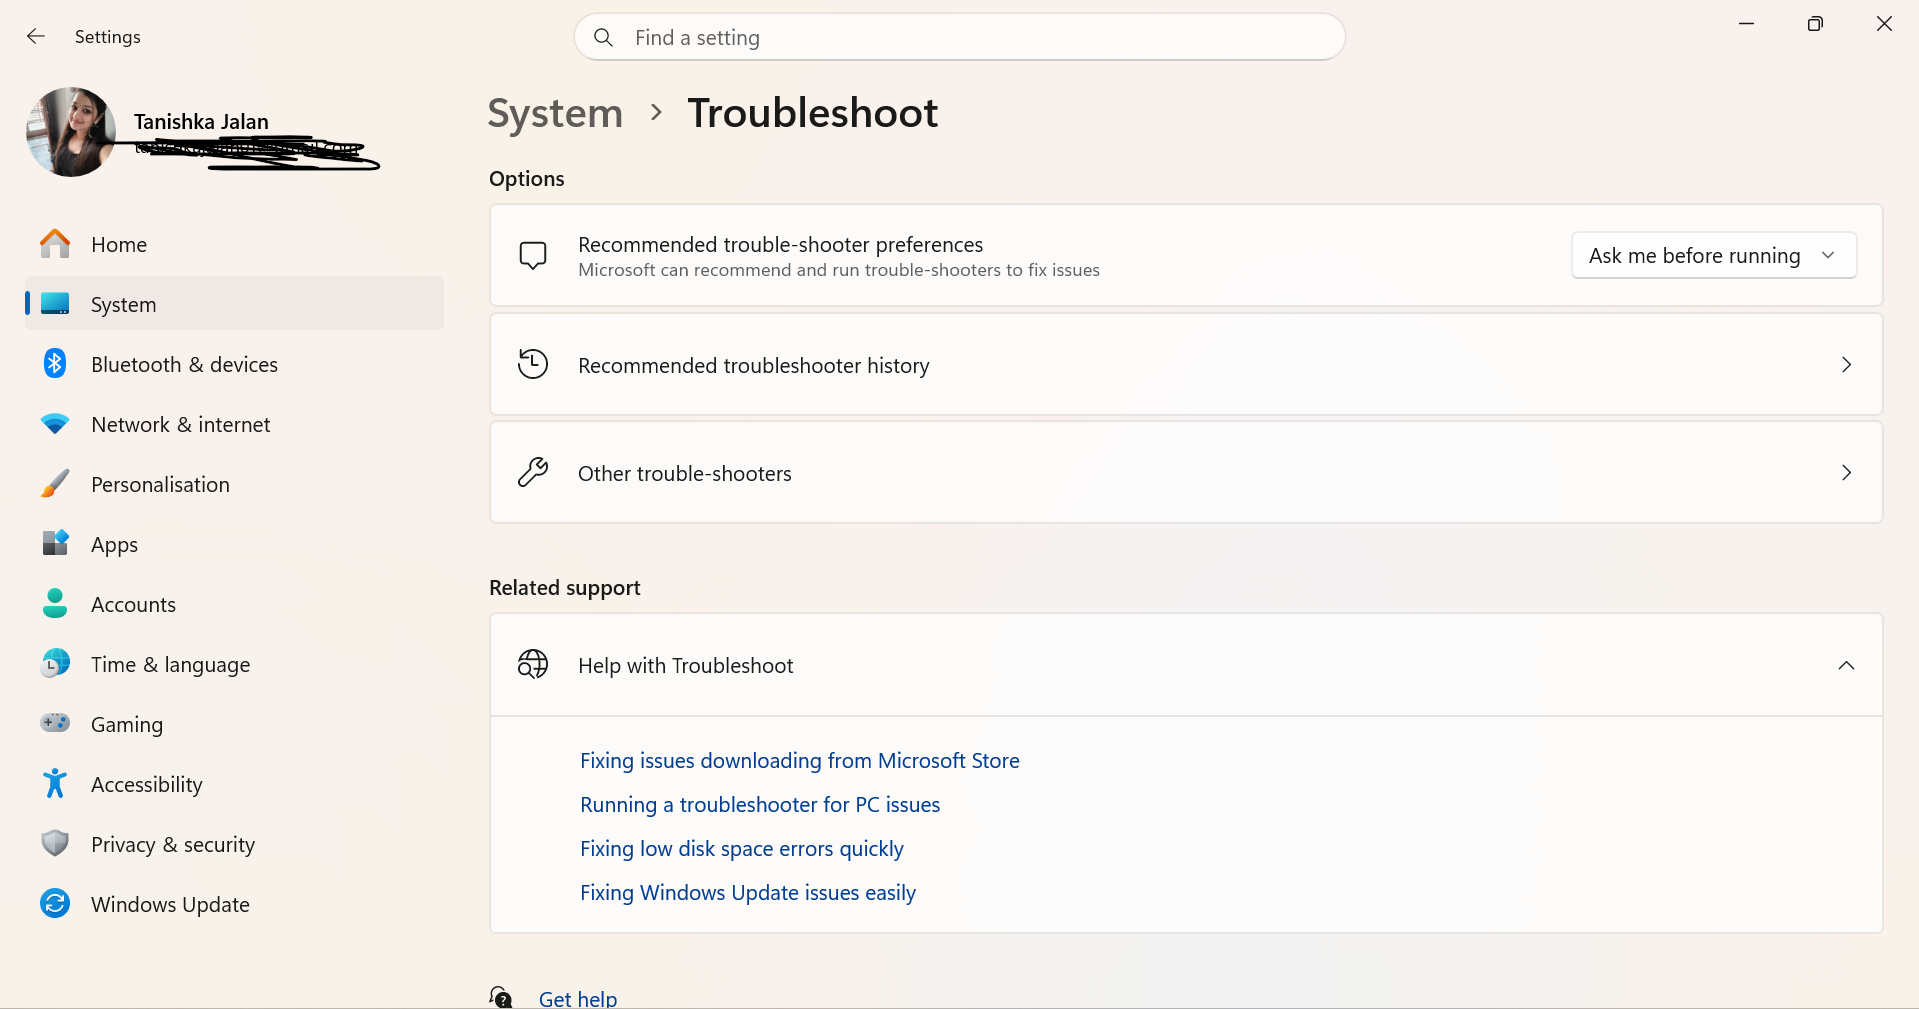Open Network & internet settings
The width and height of the screenshot is (1919, 1009).
(x=234, y=424)
